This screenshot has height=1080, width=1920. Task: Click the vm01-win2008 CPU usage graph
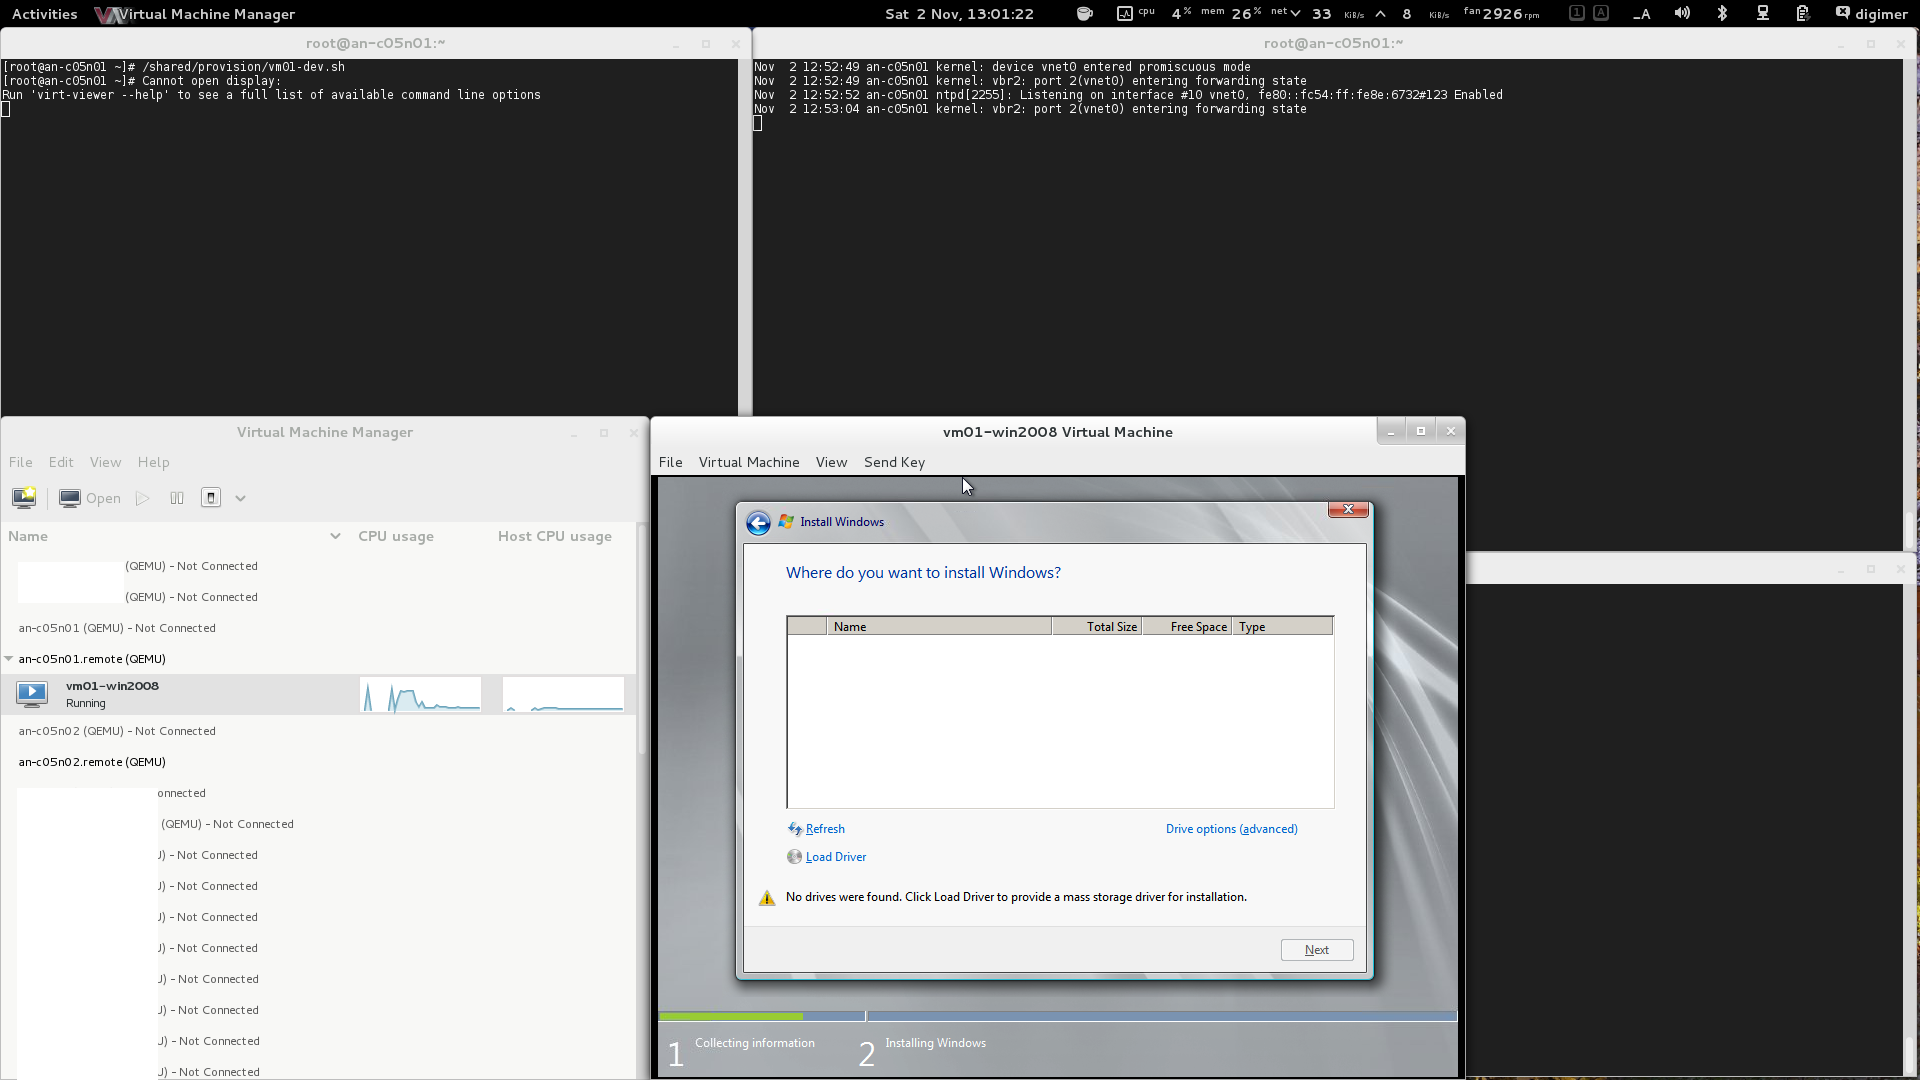(x=420, y=695)
